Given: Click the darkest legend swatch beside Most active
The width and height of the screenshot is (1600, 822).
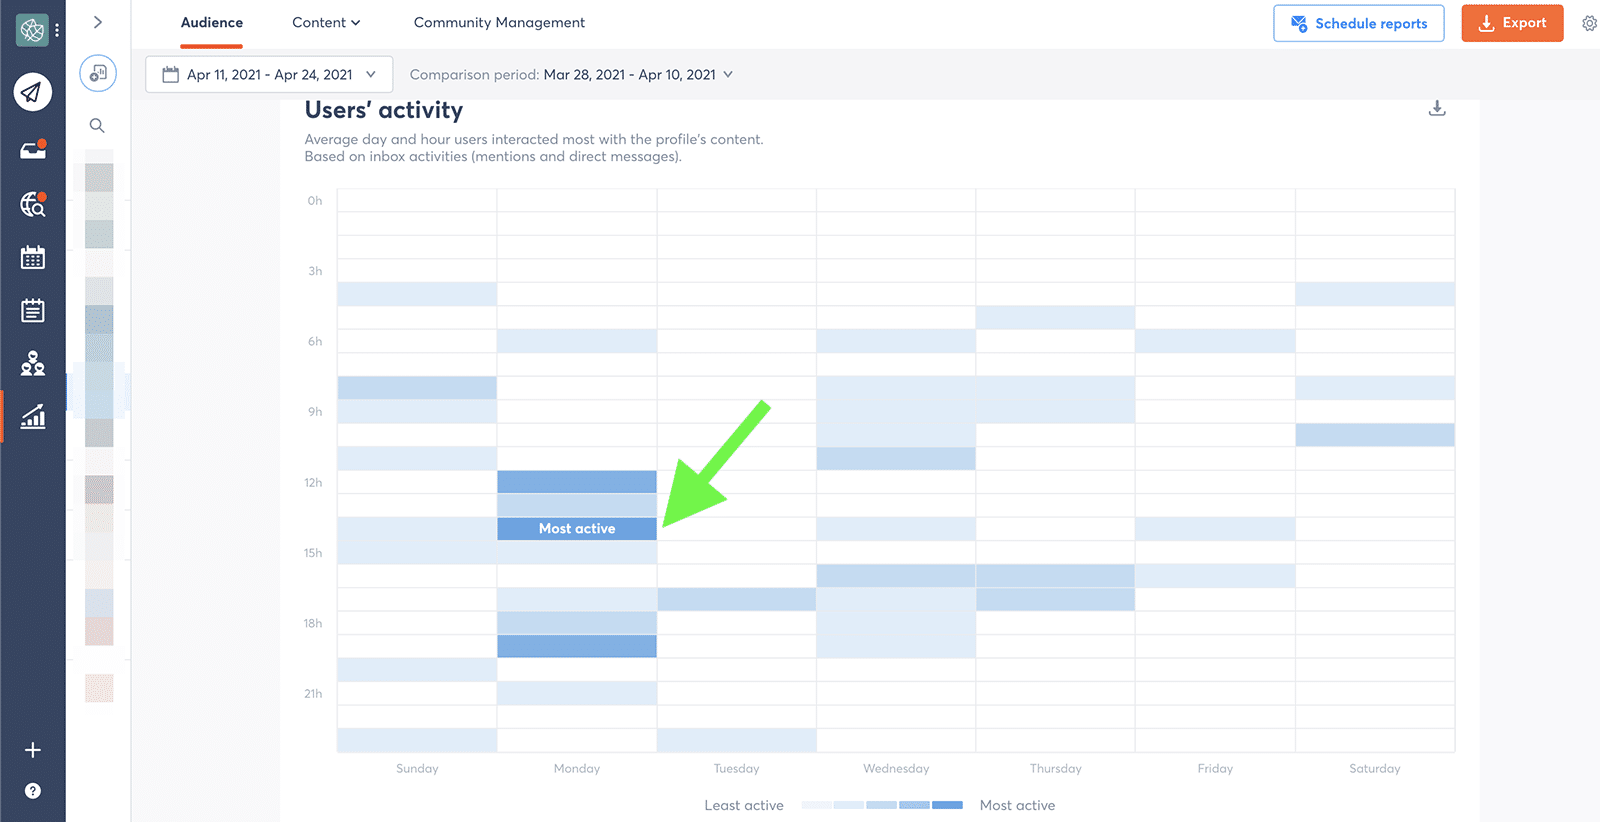Looking at the screenshot, I should click(x=947, y=805).
